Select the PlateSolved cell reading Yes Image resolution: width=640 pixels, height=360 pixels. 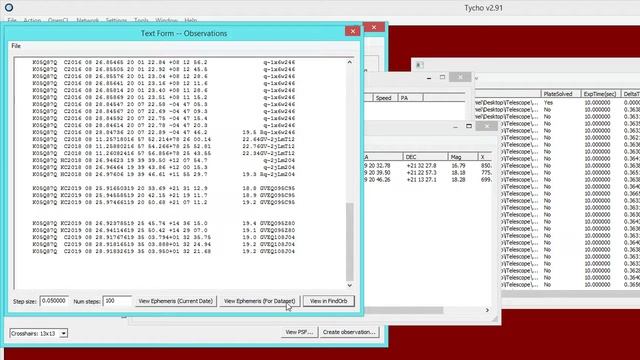click(x=548, y=103)
